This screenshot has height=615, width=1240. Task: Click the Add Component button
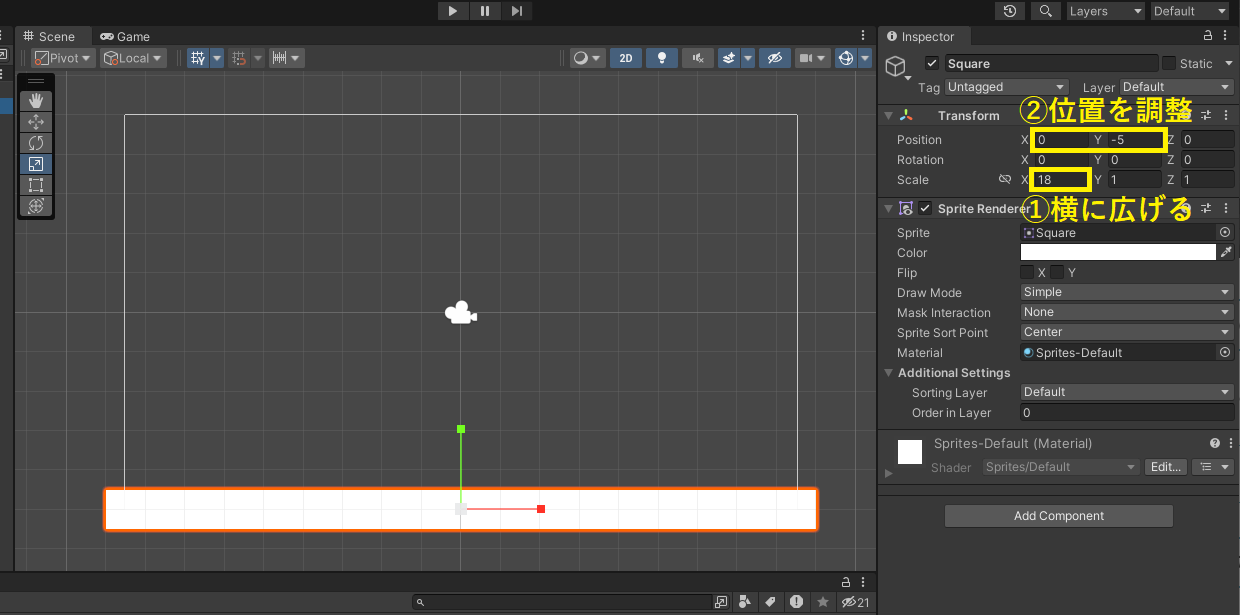coord(1058,515)
